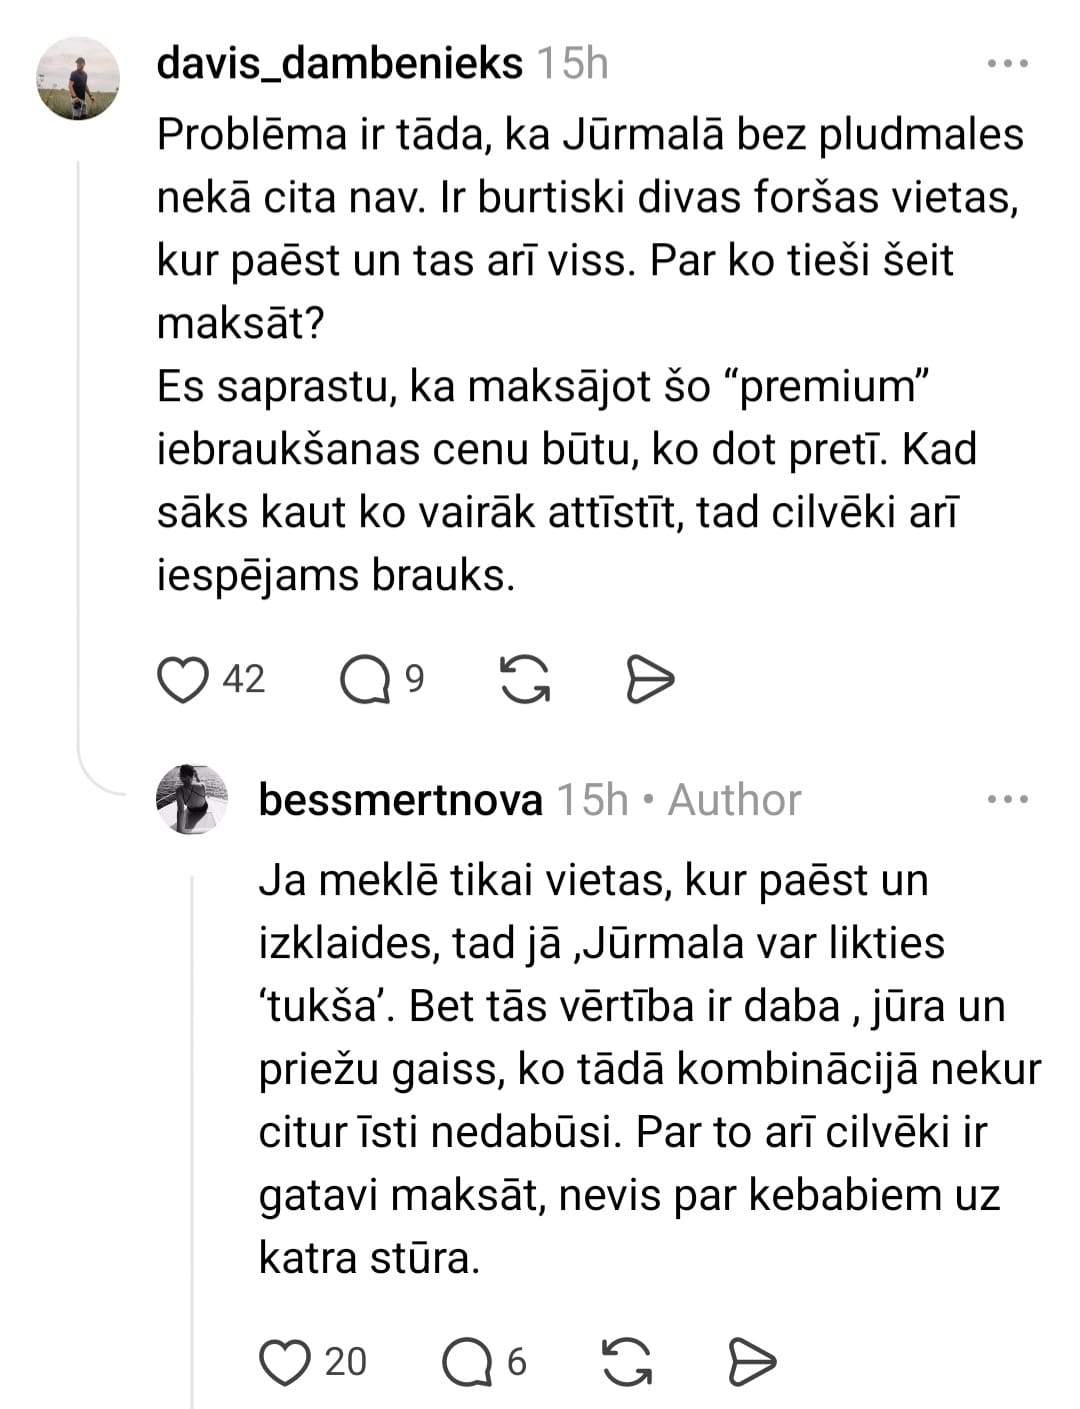Open more options for bessmertnova's reply

click(1007, 800)
